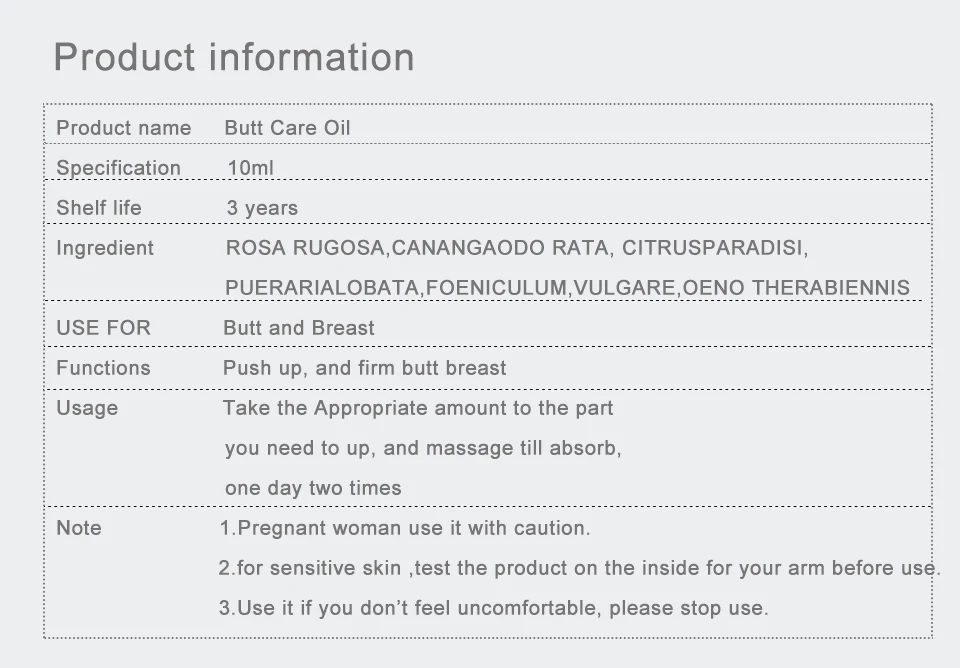Image resolution: width=960 pixels, height=668 pixels.
Task: Click the ingredient line starting with "ROSA RUGOSA"
Action: pos(516,248)
